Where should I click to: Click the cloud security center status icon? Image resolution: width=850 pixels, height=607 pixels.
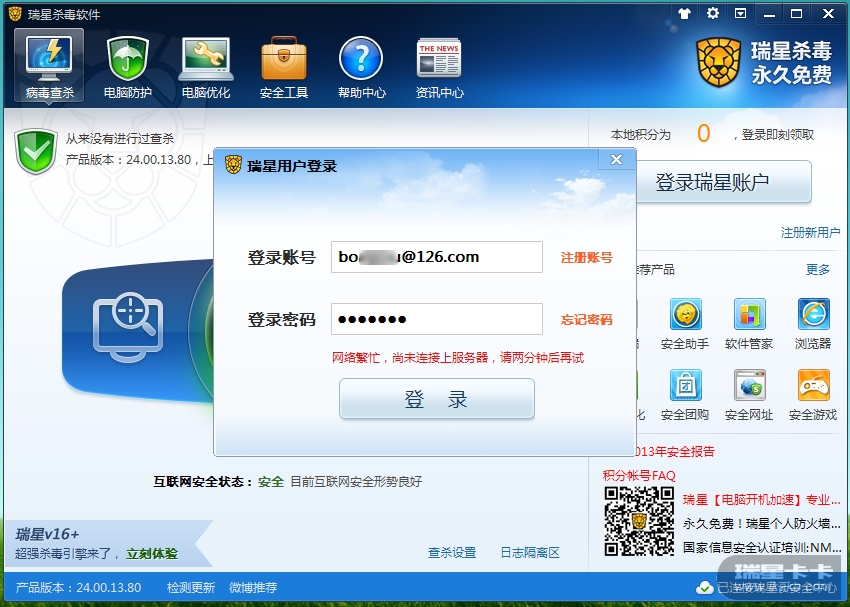click(704, 587)
